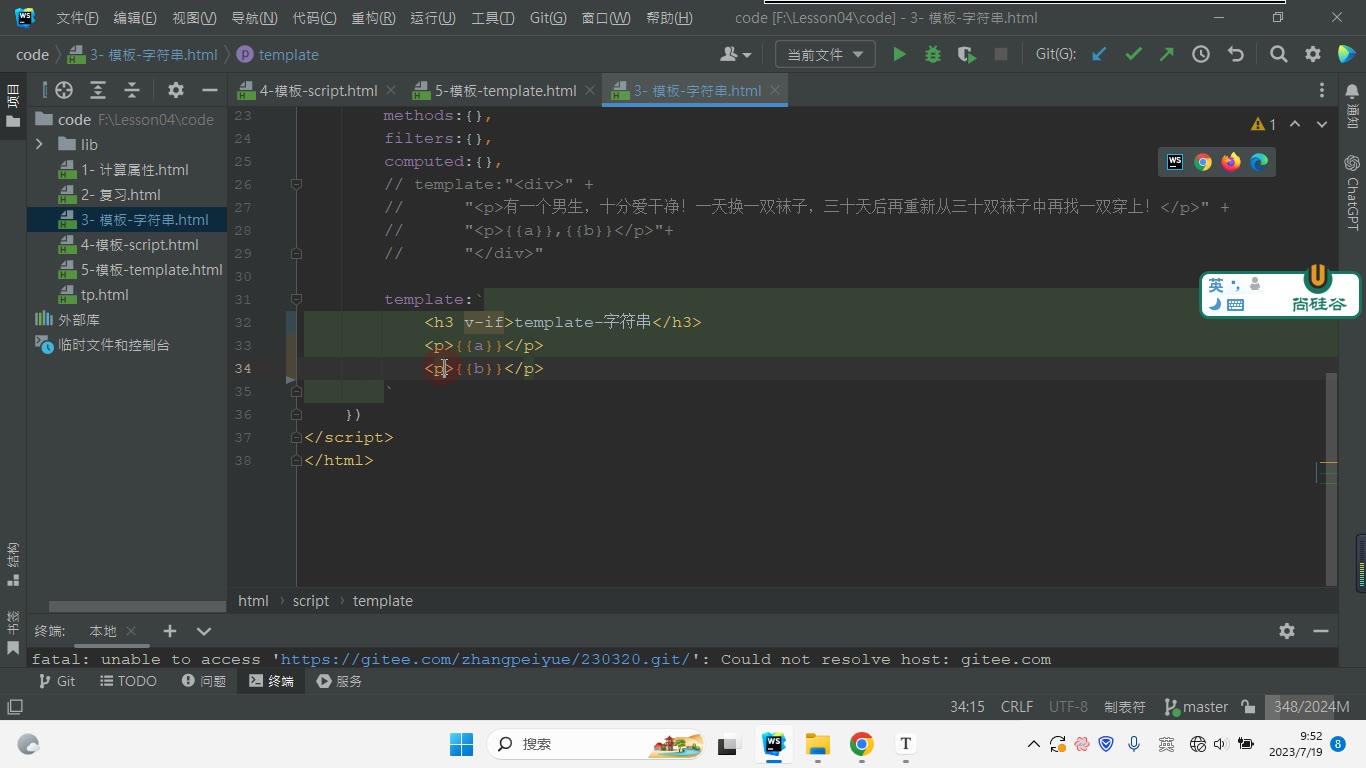1366x768 pixels.
Task: Open terminal tab options dropdown arrow
Action: tap(204, 631)
